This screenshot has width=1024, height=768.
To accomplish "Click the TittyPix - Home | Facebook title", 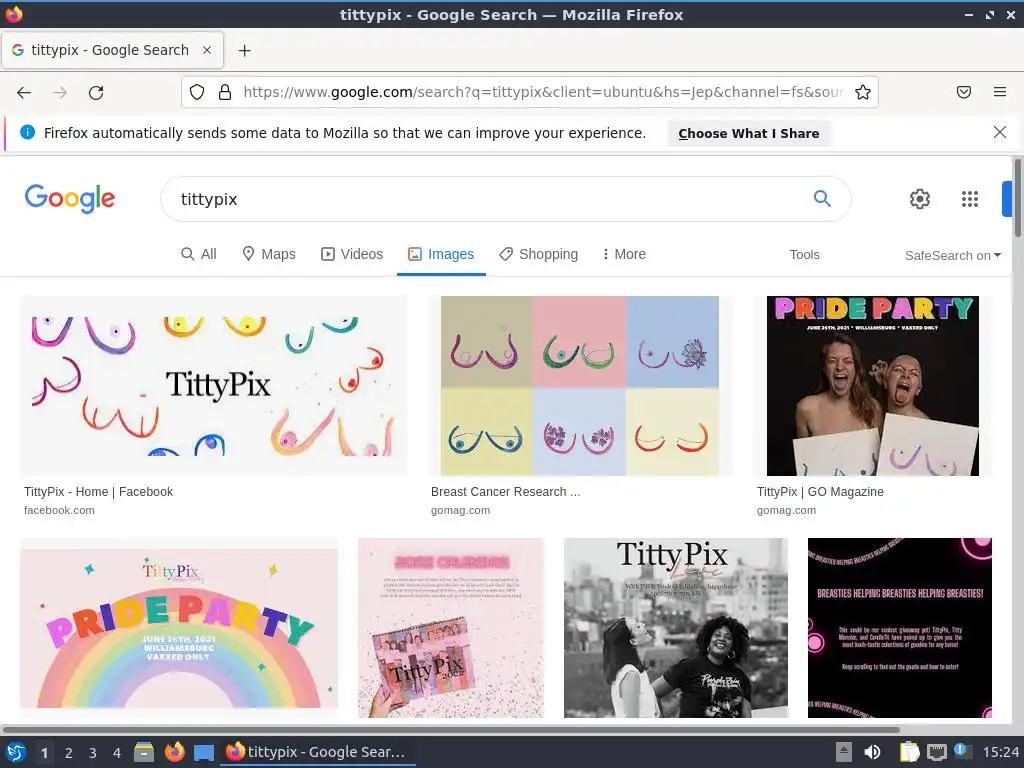I will (99, 492).
